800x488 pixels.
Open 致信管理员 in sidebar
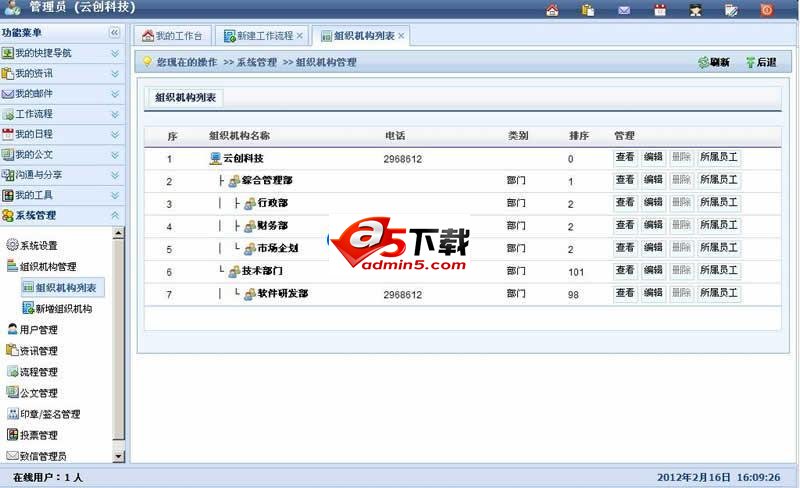coord(36,456)
